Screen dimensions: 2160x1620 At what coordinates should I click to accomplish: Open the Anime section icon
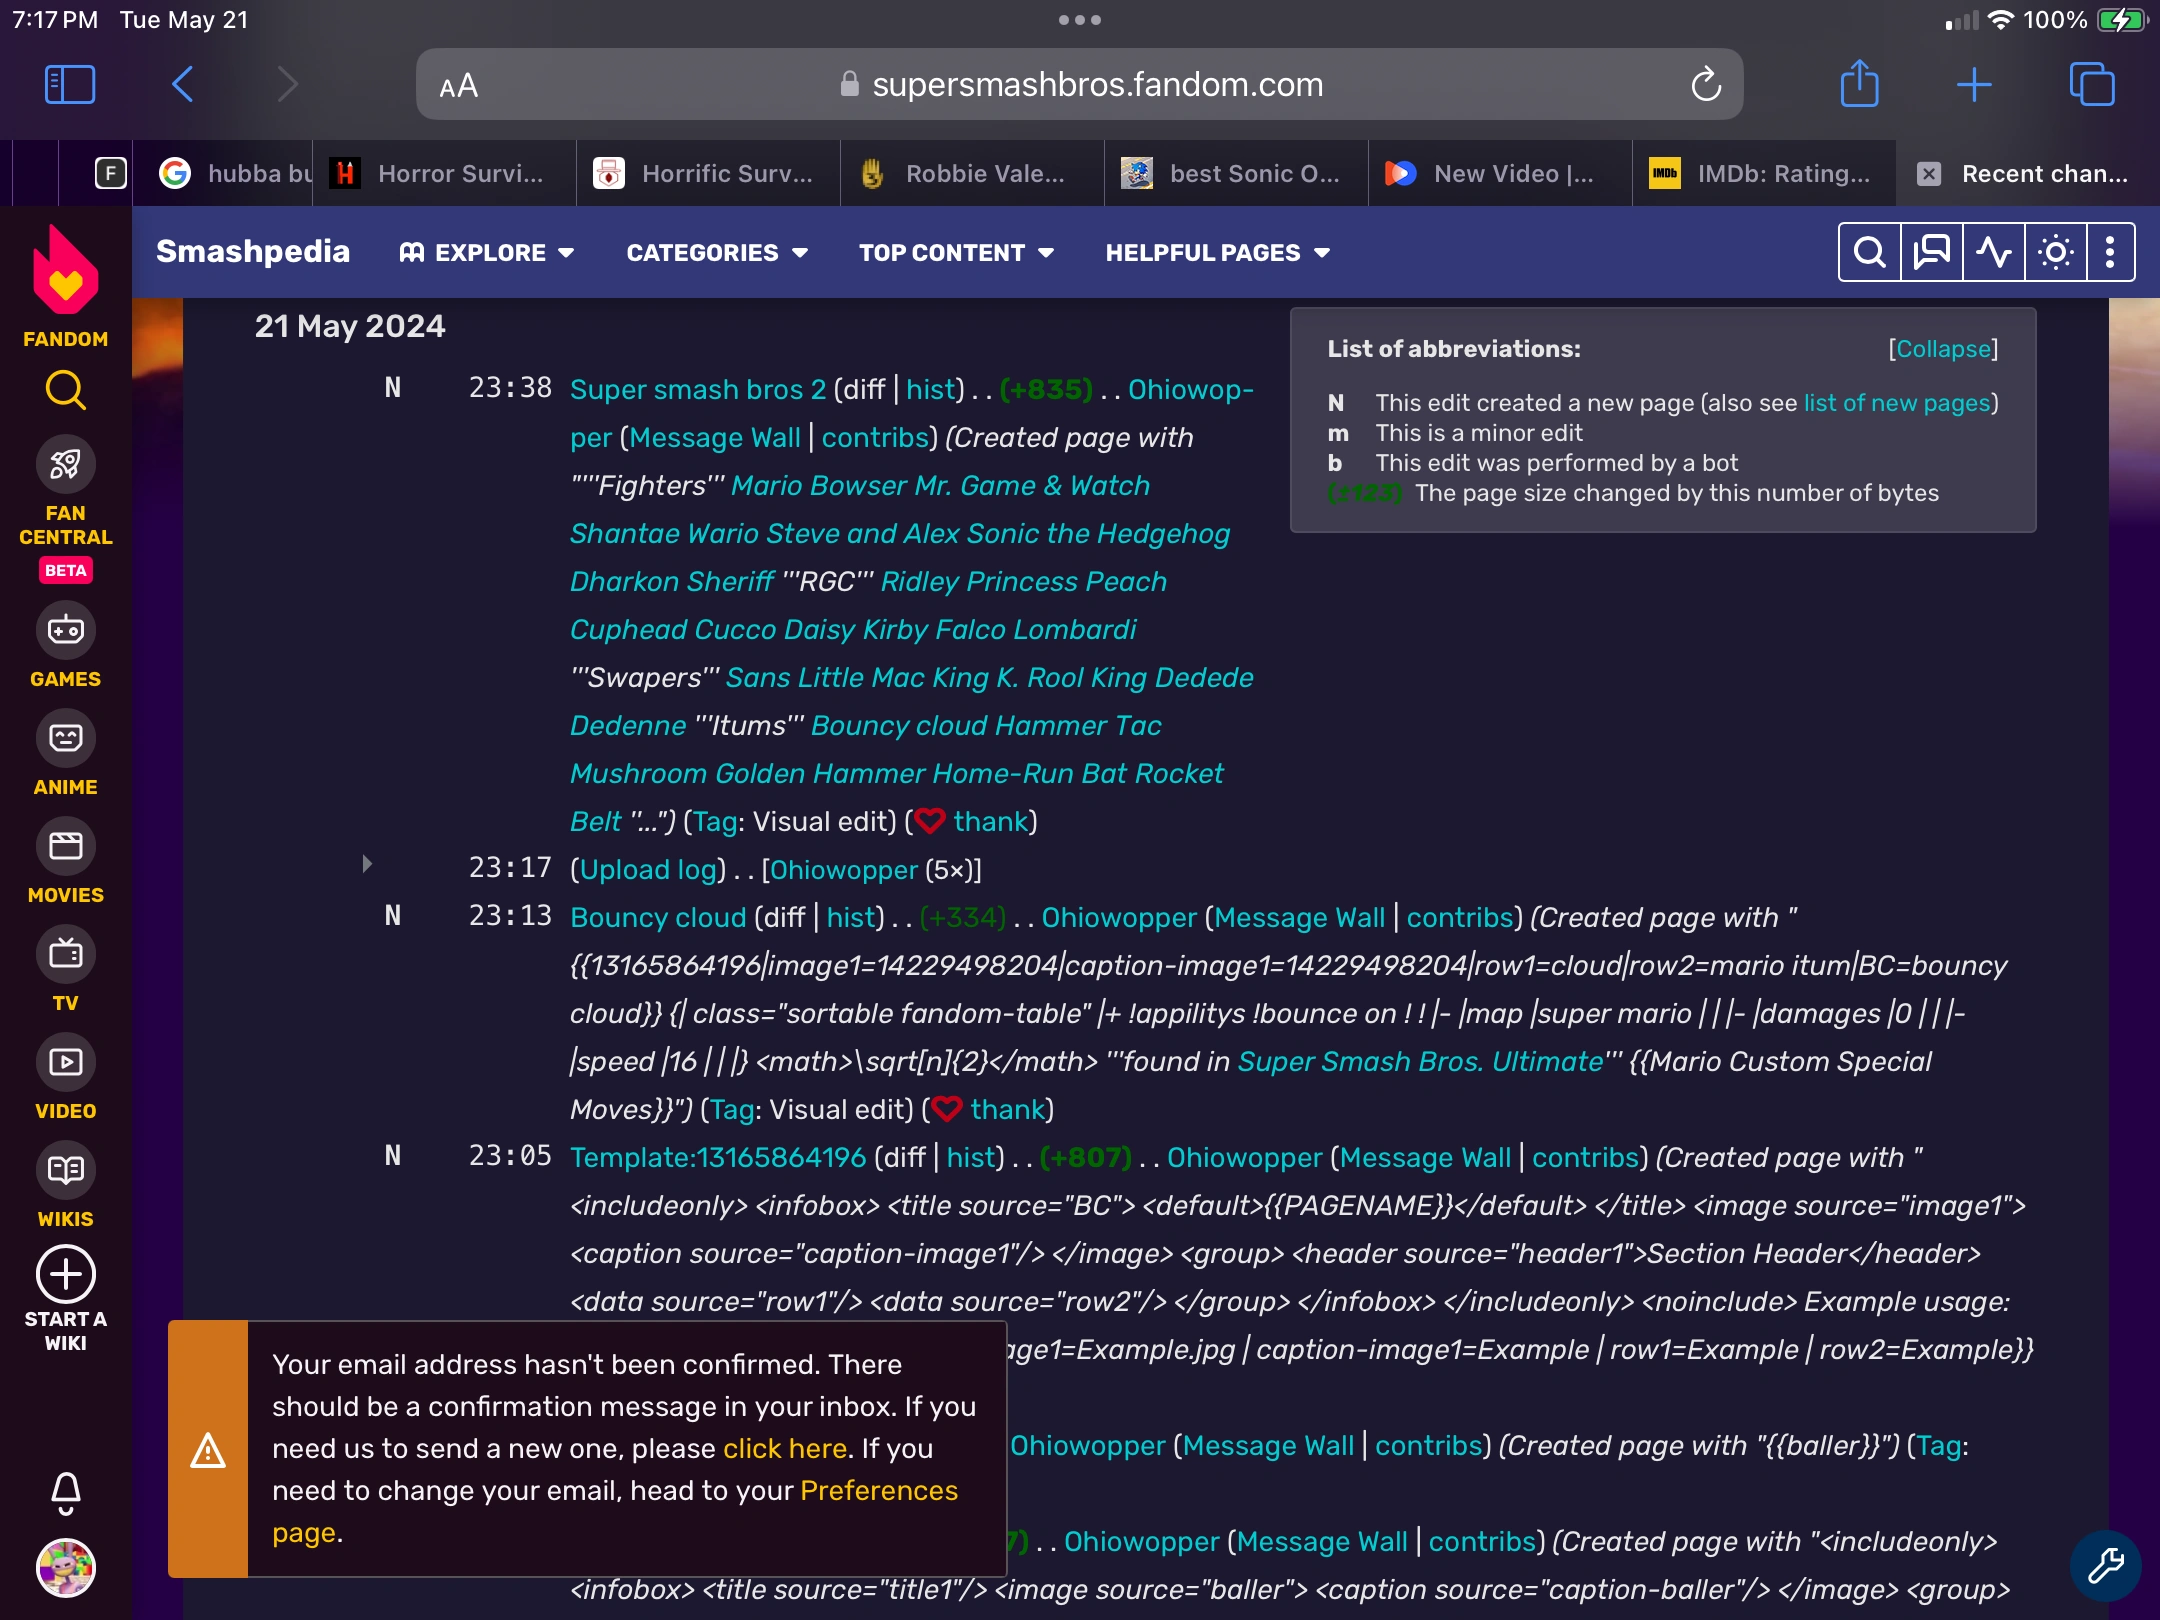pos(65,739)
